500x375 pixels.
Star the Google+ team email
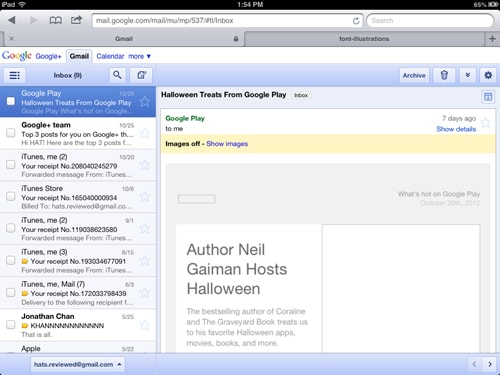point(145,133)
